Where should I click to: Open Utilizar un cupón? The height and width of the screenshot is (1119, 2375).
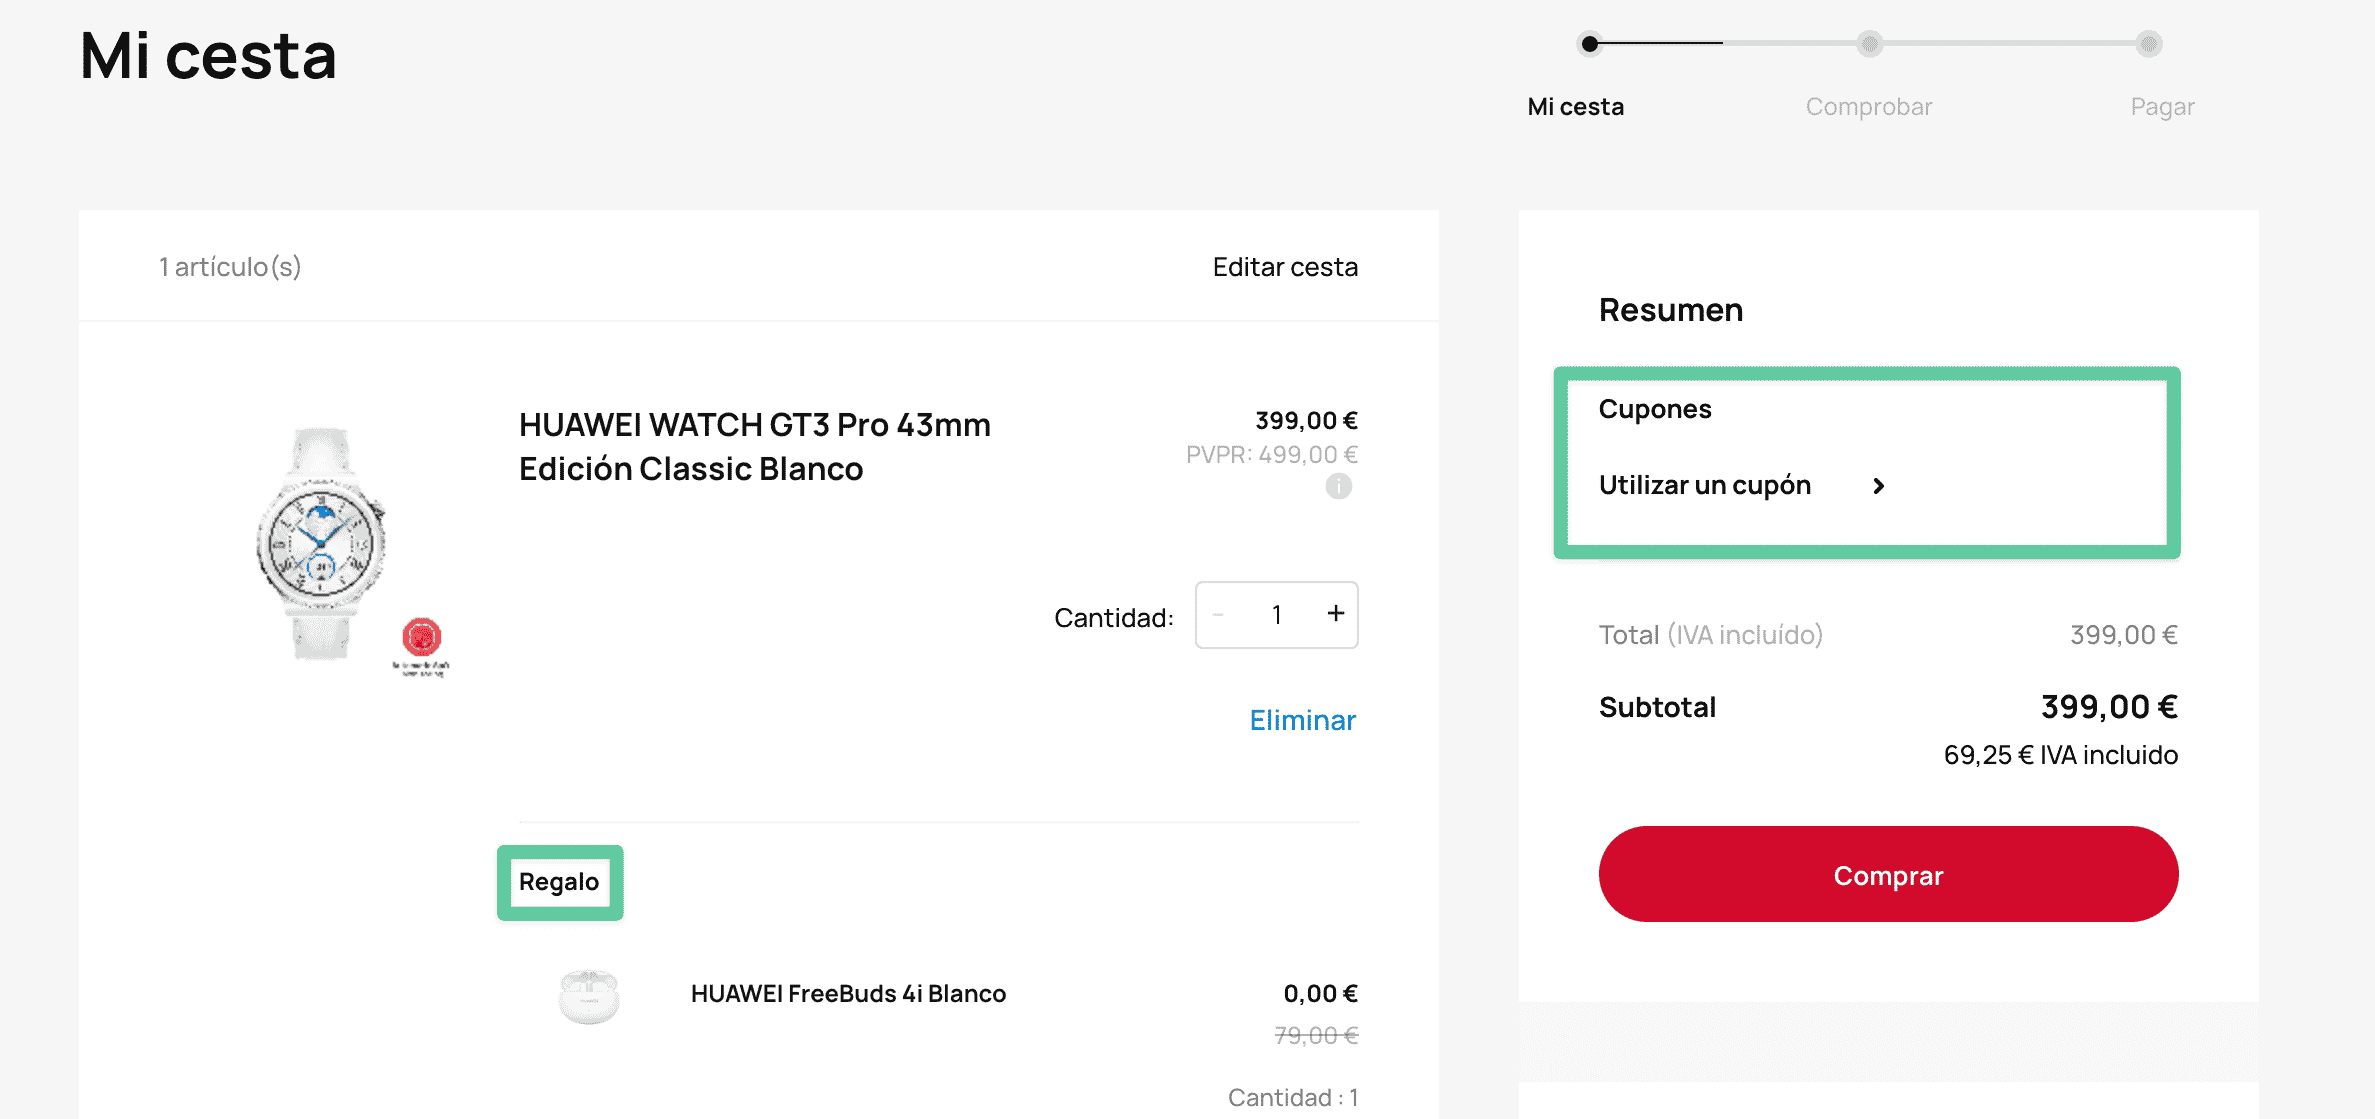click(x=1705, y=486)
